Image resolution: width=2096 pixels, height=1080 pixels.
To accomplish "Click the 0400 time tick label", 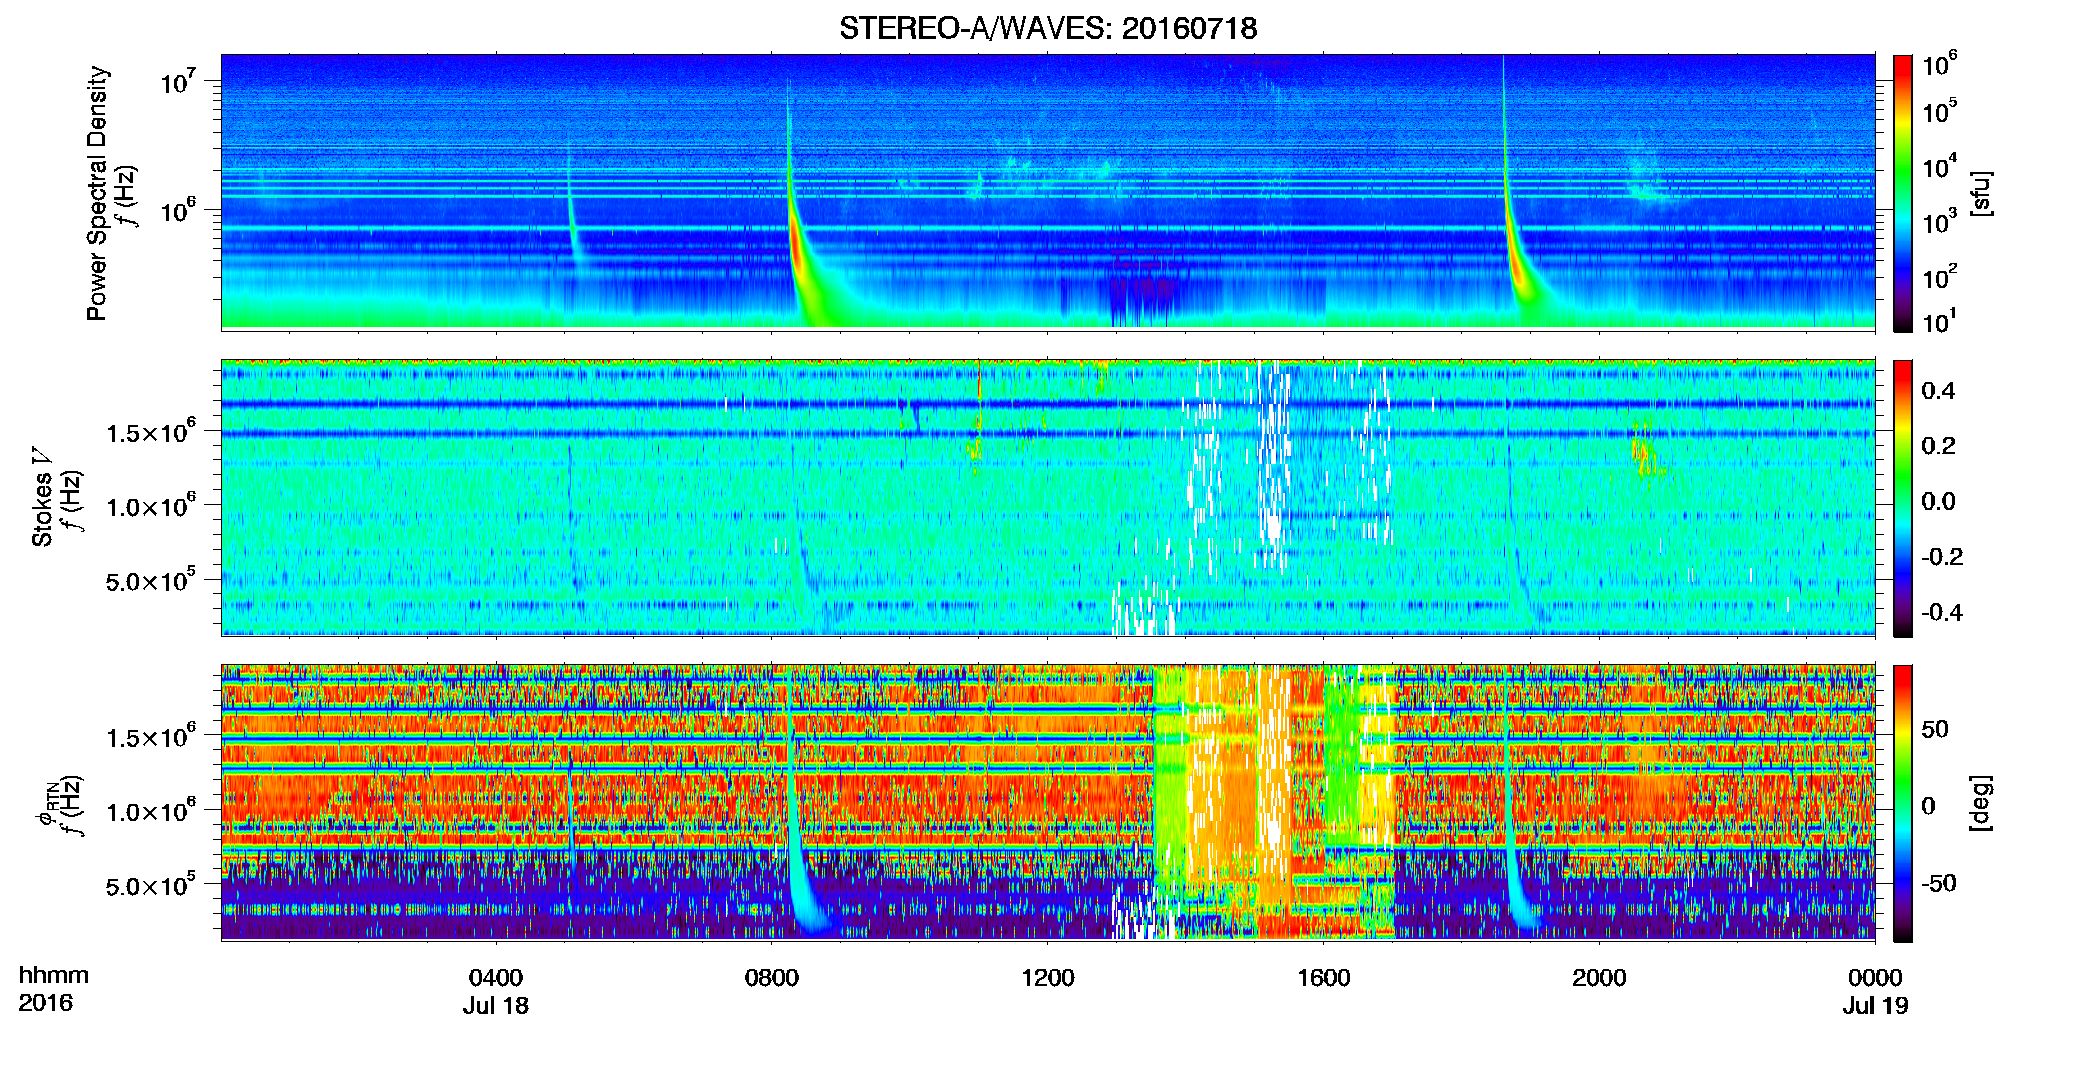I will tap(496, 977).
